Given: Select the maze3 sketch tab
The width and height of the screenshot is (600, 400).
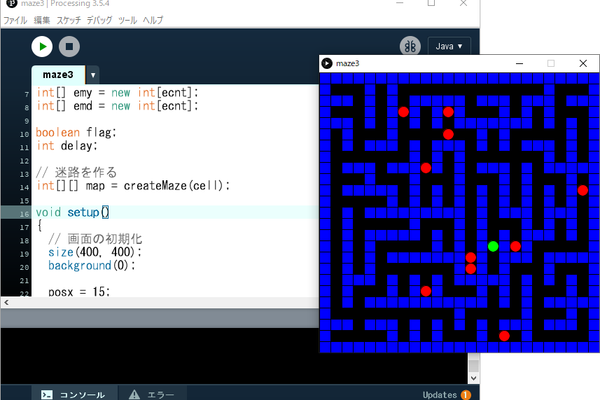Looking at the screenshot, I should coord(58,75).
